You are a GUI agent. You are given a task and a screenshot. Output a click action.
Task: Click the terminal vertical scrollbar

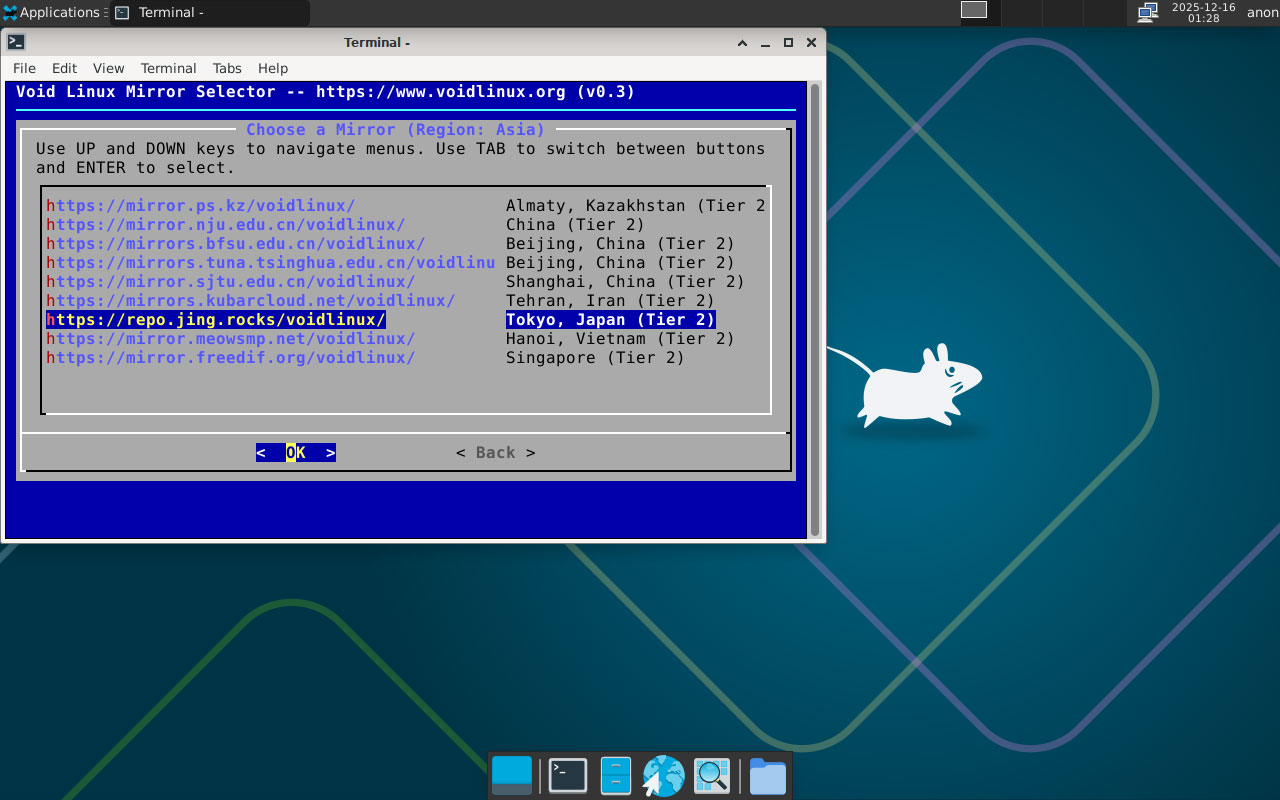click(x=815, y=310)
